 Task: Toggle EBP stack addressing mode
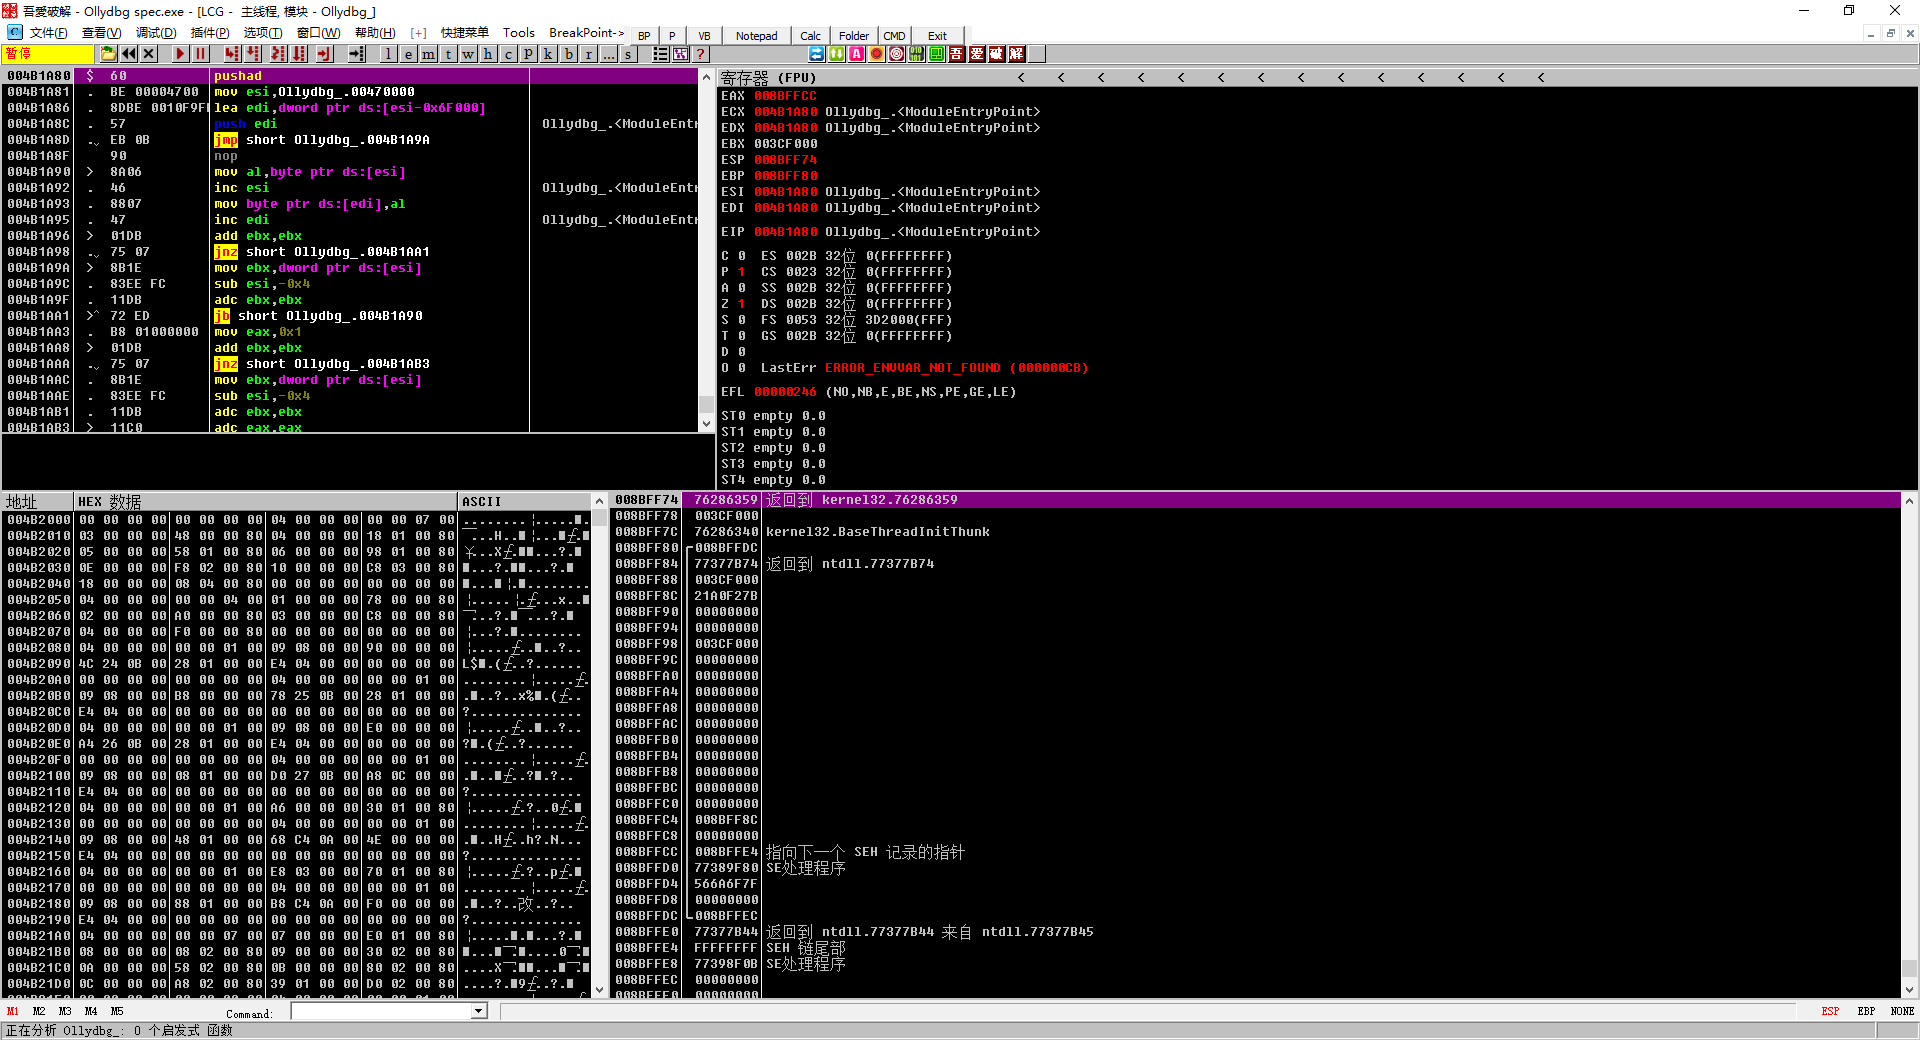(1866, 1011)
